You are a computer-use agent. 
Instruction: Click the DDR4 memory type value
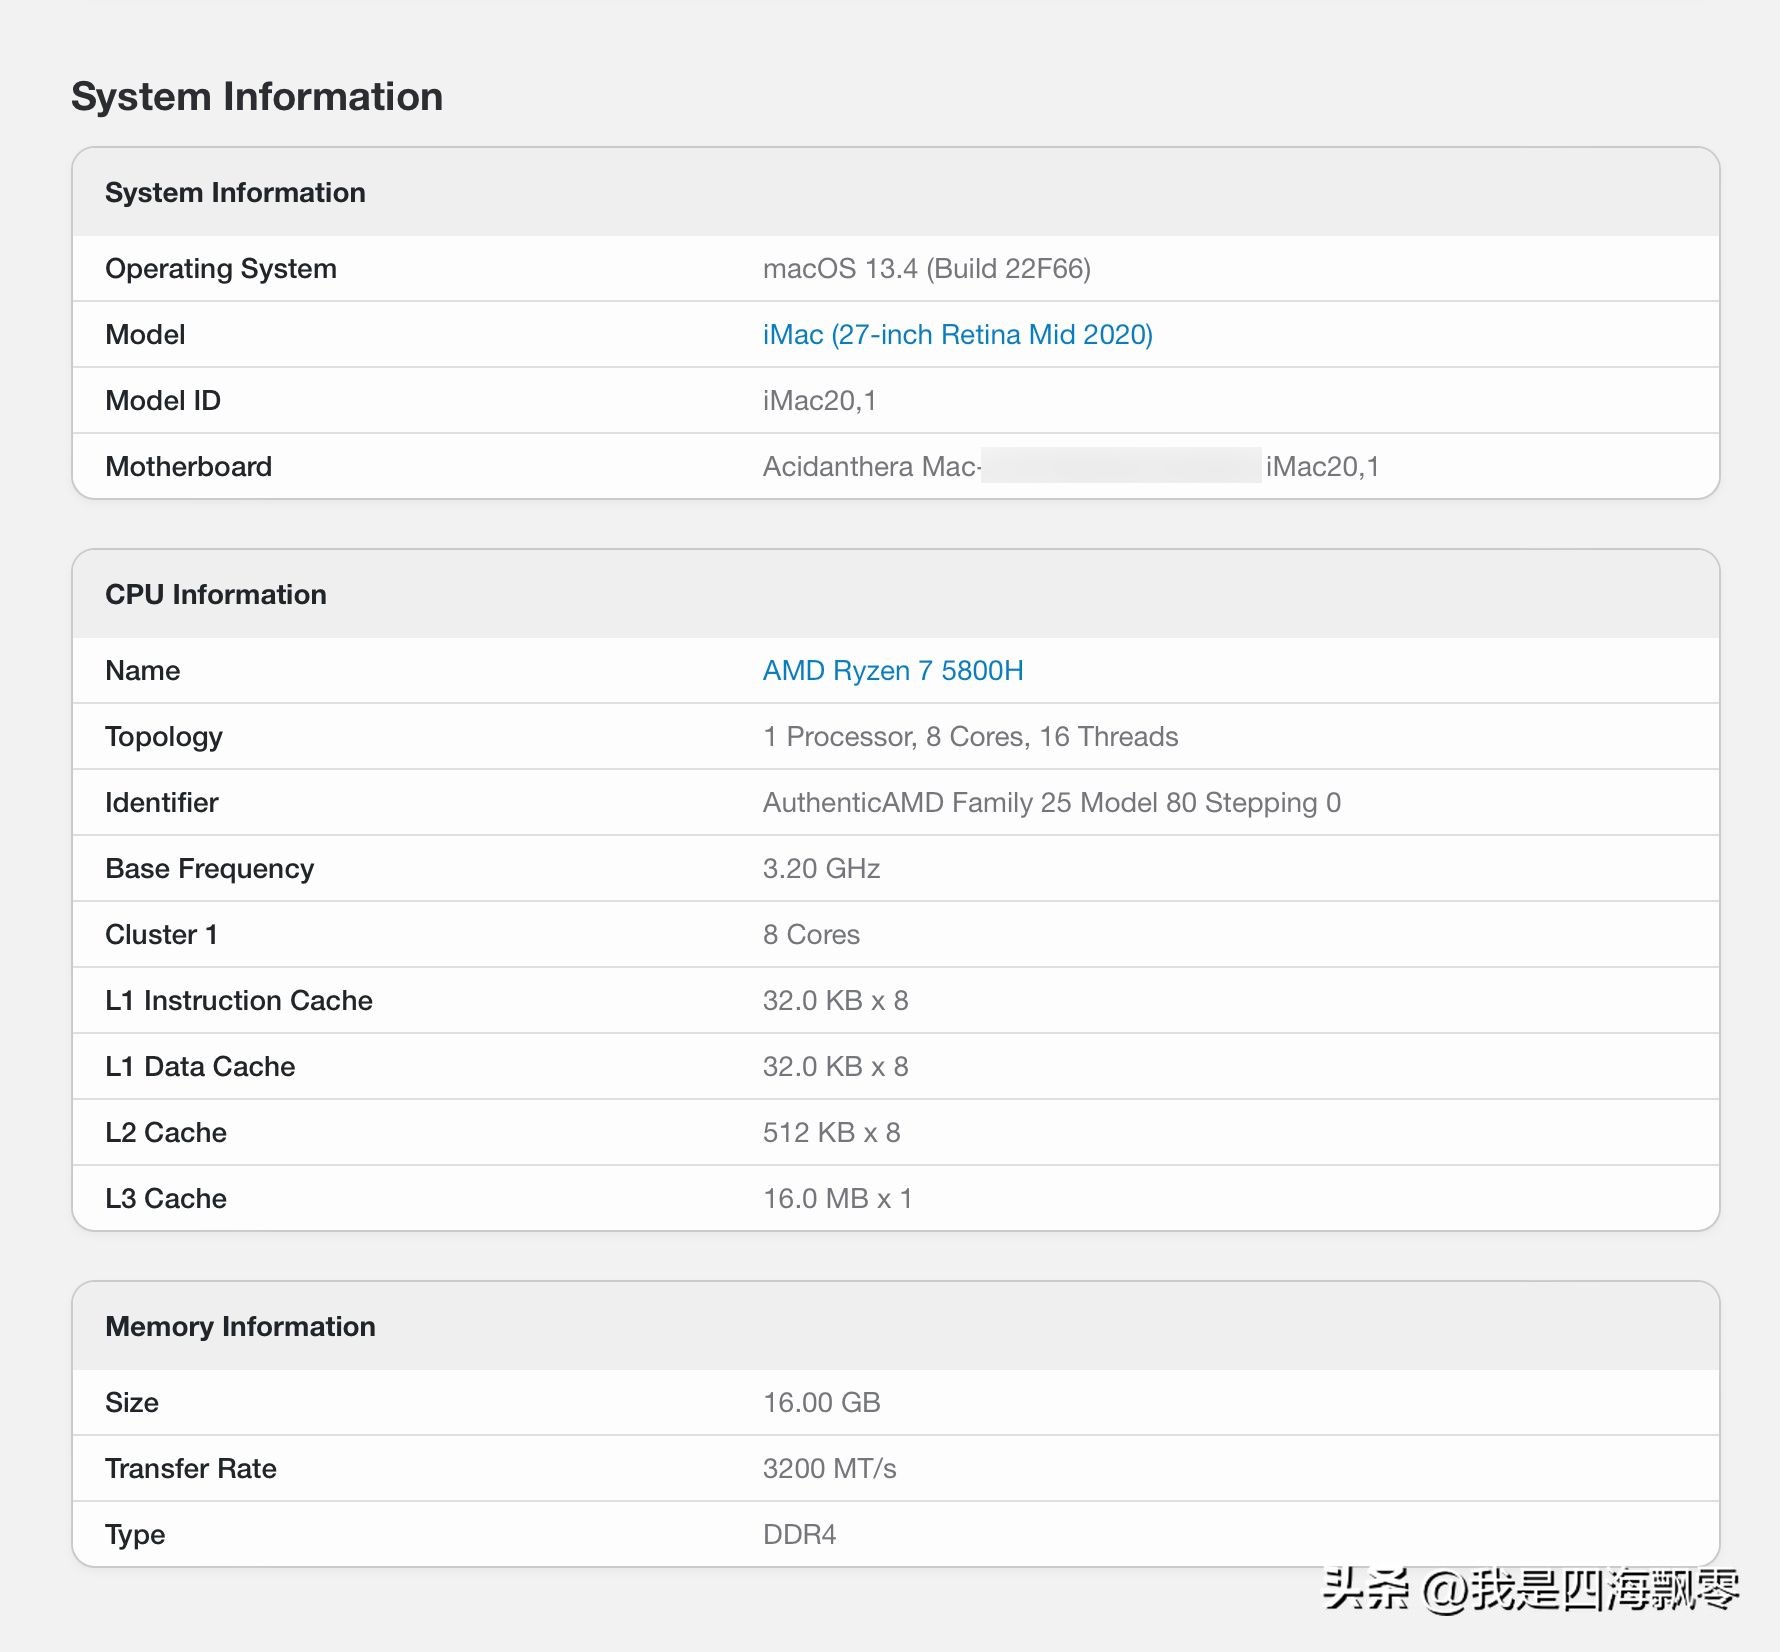(799, 1534)
